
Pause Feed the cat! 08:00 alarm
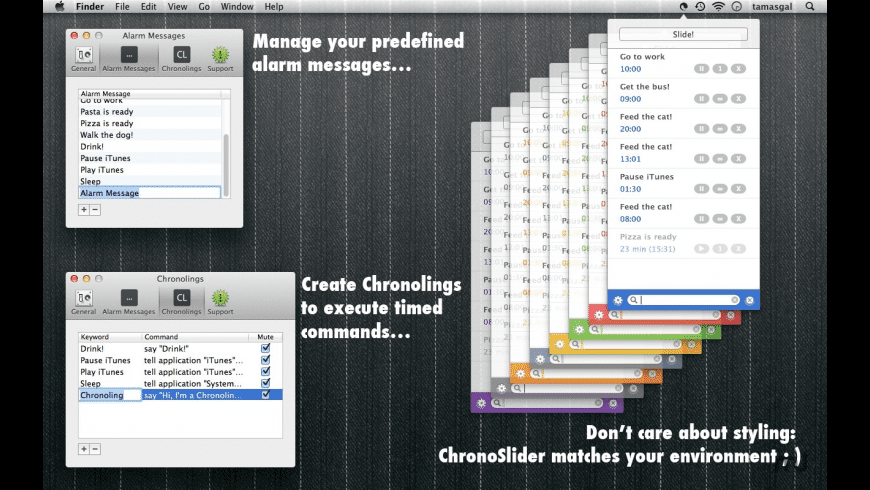point(701,219)
